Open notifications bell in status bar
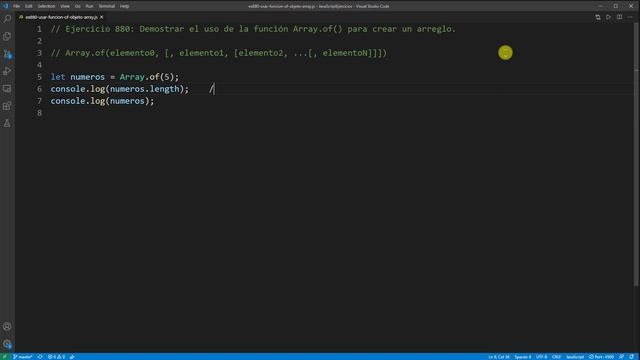The image size is (640, 360). 632,357
